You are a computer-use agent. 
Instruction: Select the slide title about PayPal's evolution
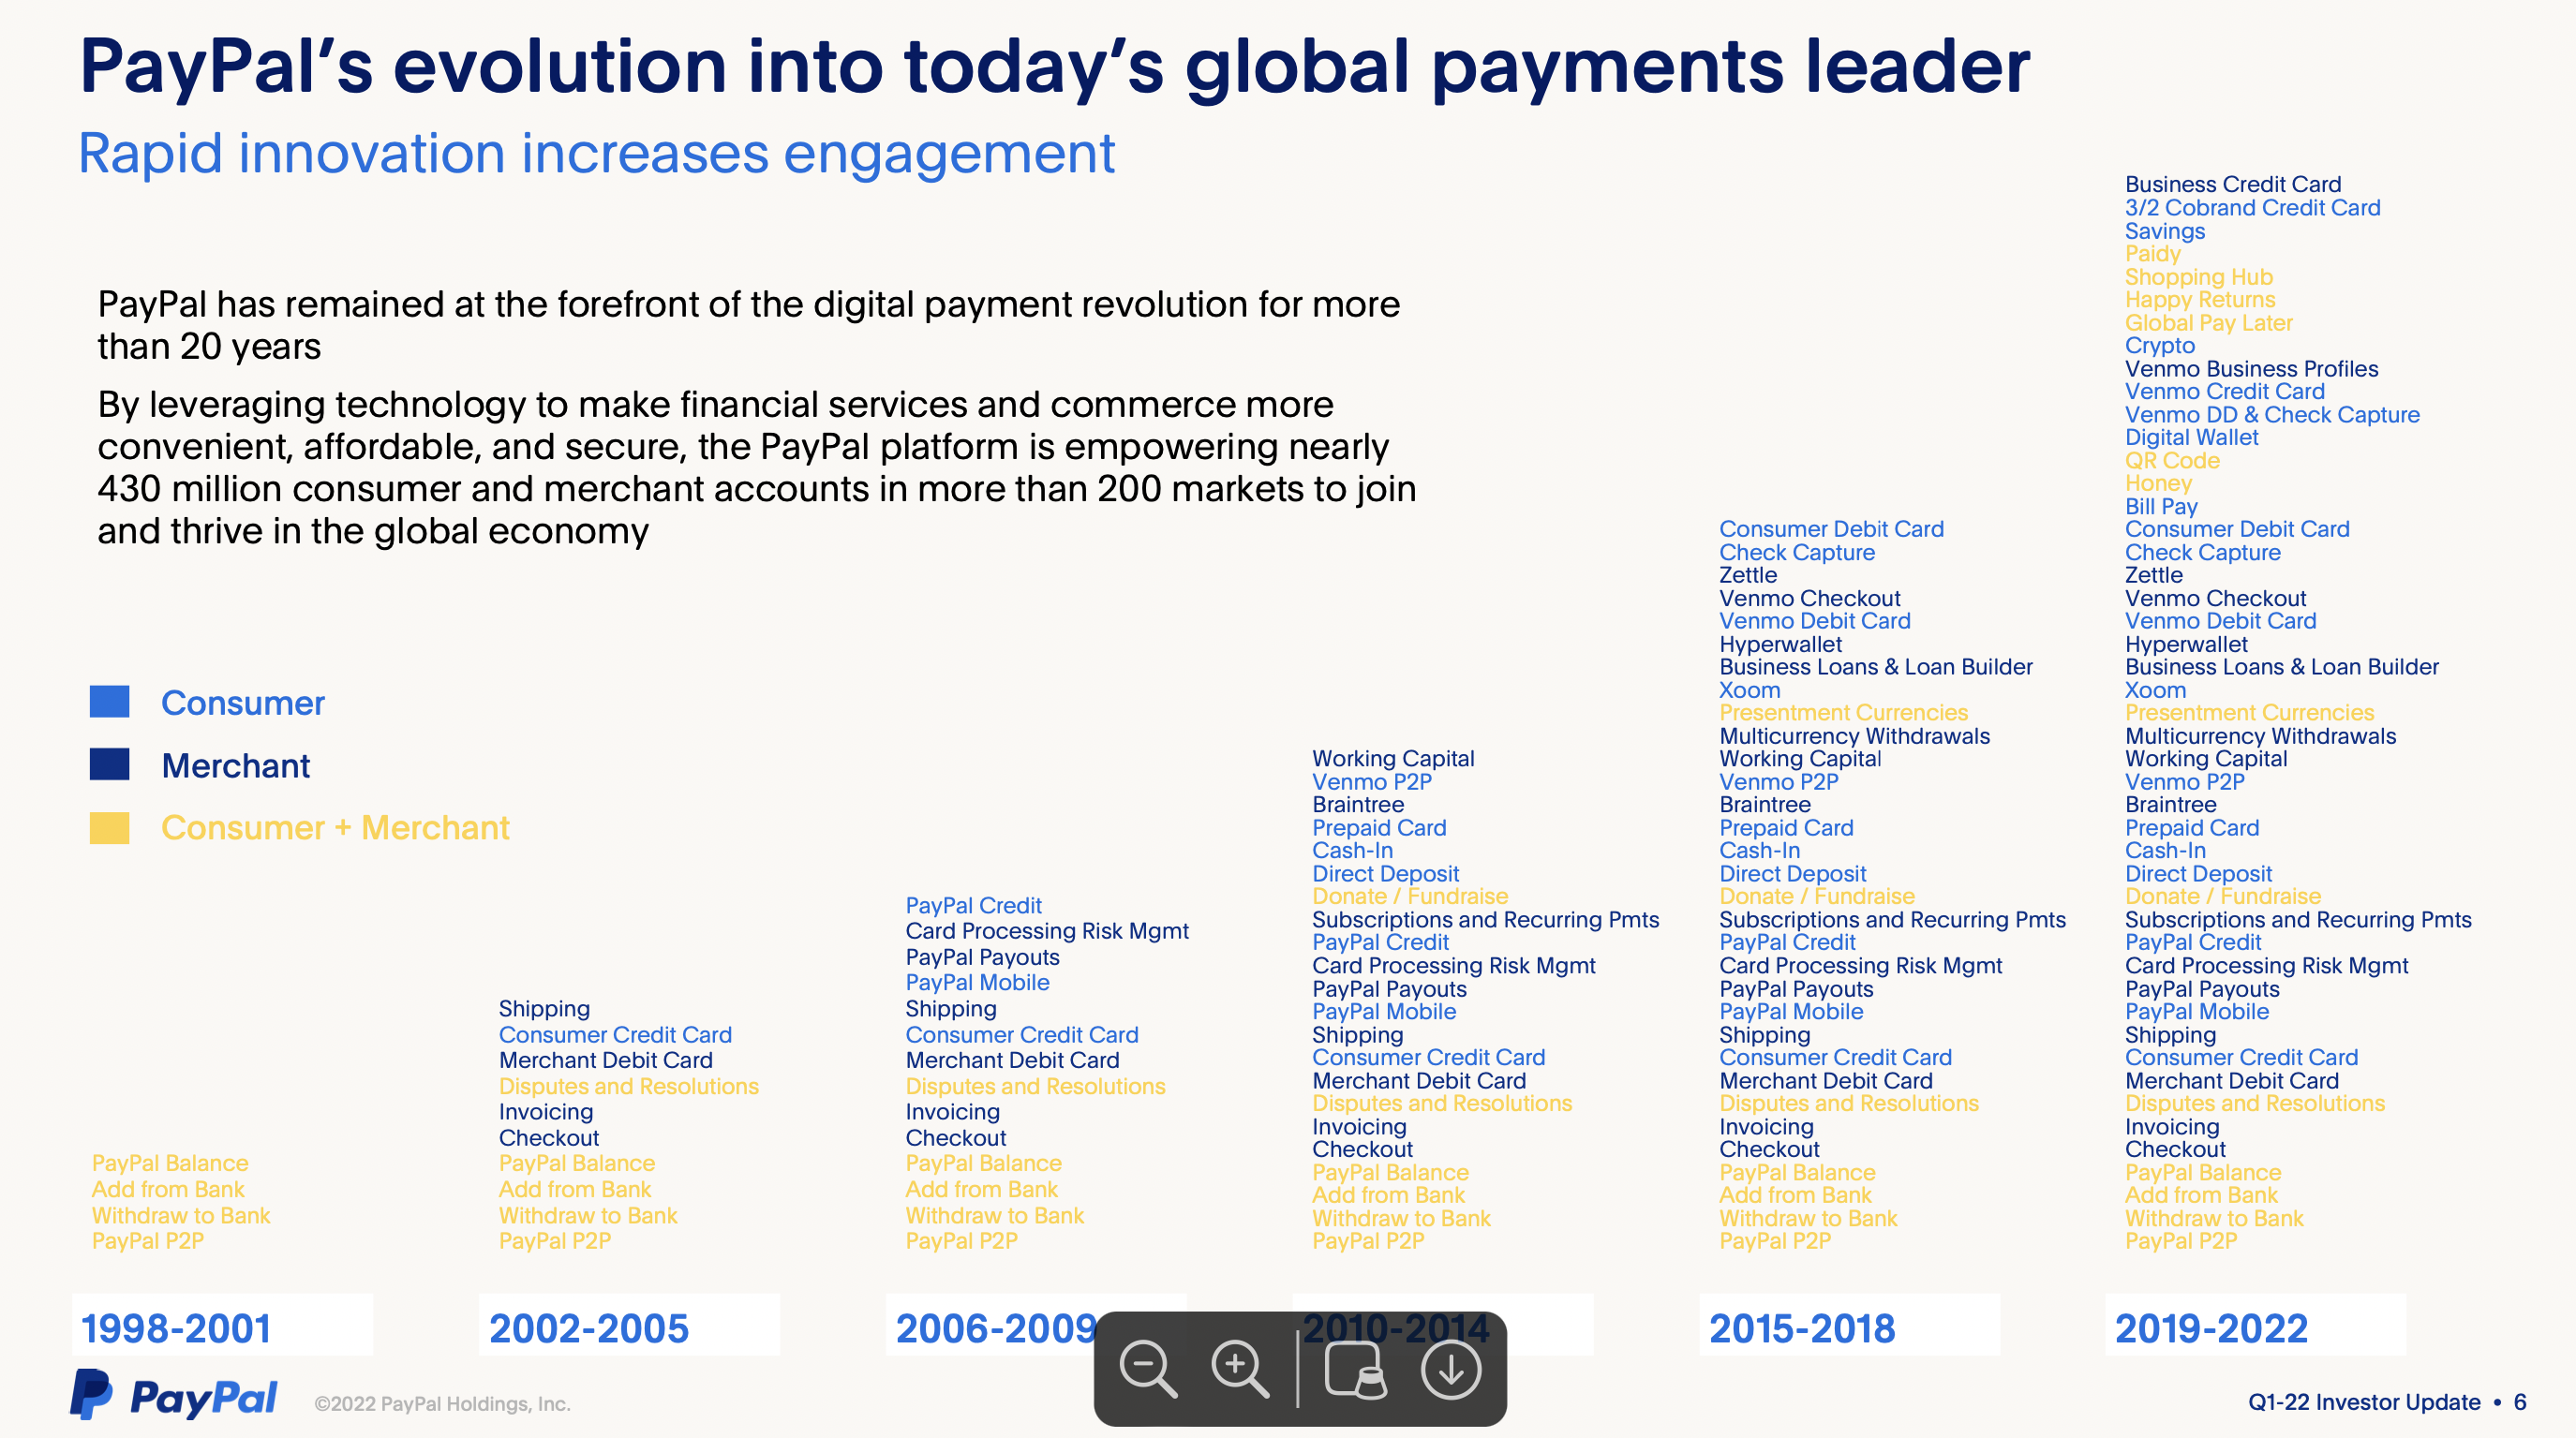coord(1054,67)
